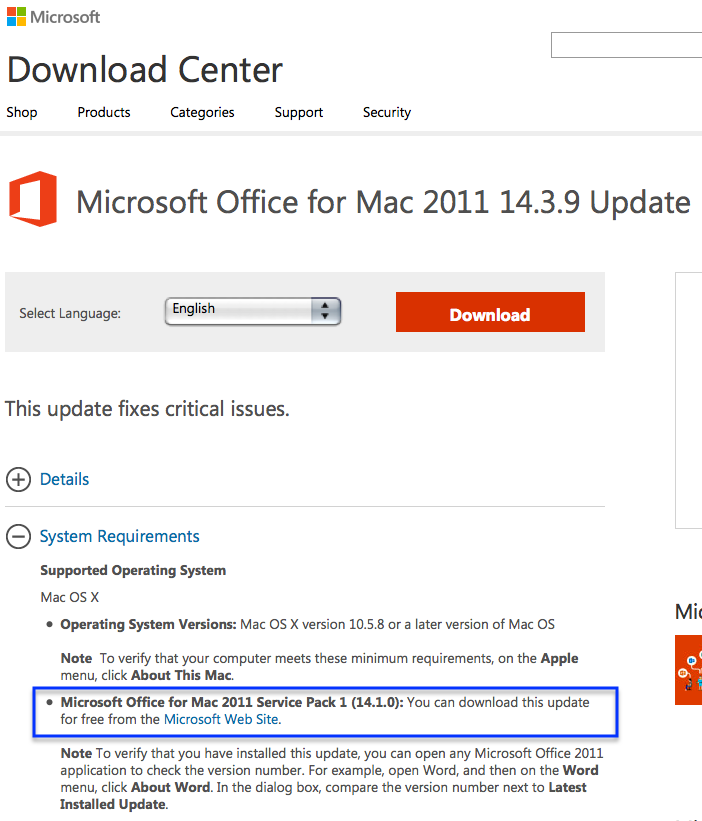This screenshot has height=821, width=702.
Task: Click 'Microsoft Office for Mac 2011 Service Pack 1 (14.1.0):' text
Action: (x=232, y=702)
